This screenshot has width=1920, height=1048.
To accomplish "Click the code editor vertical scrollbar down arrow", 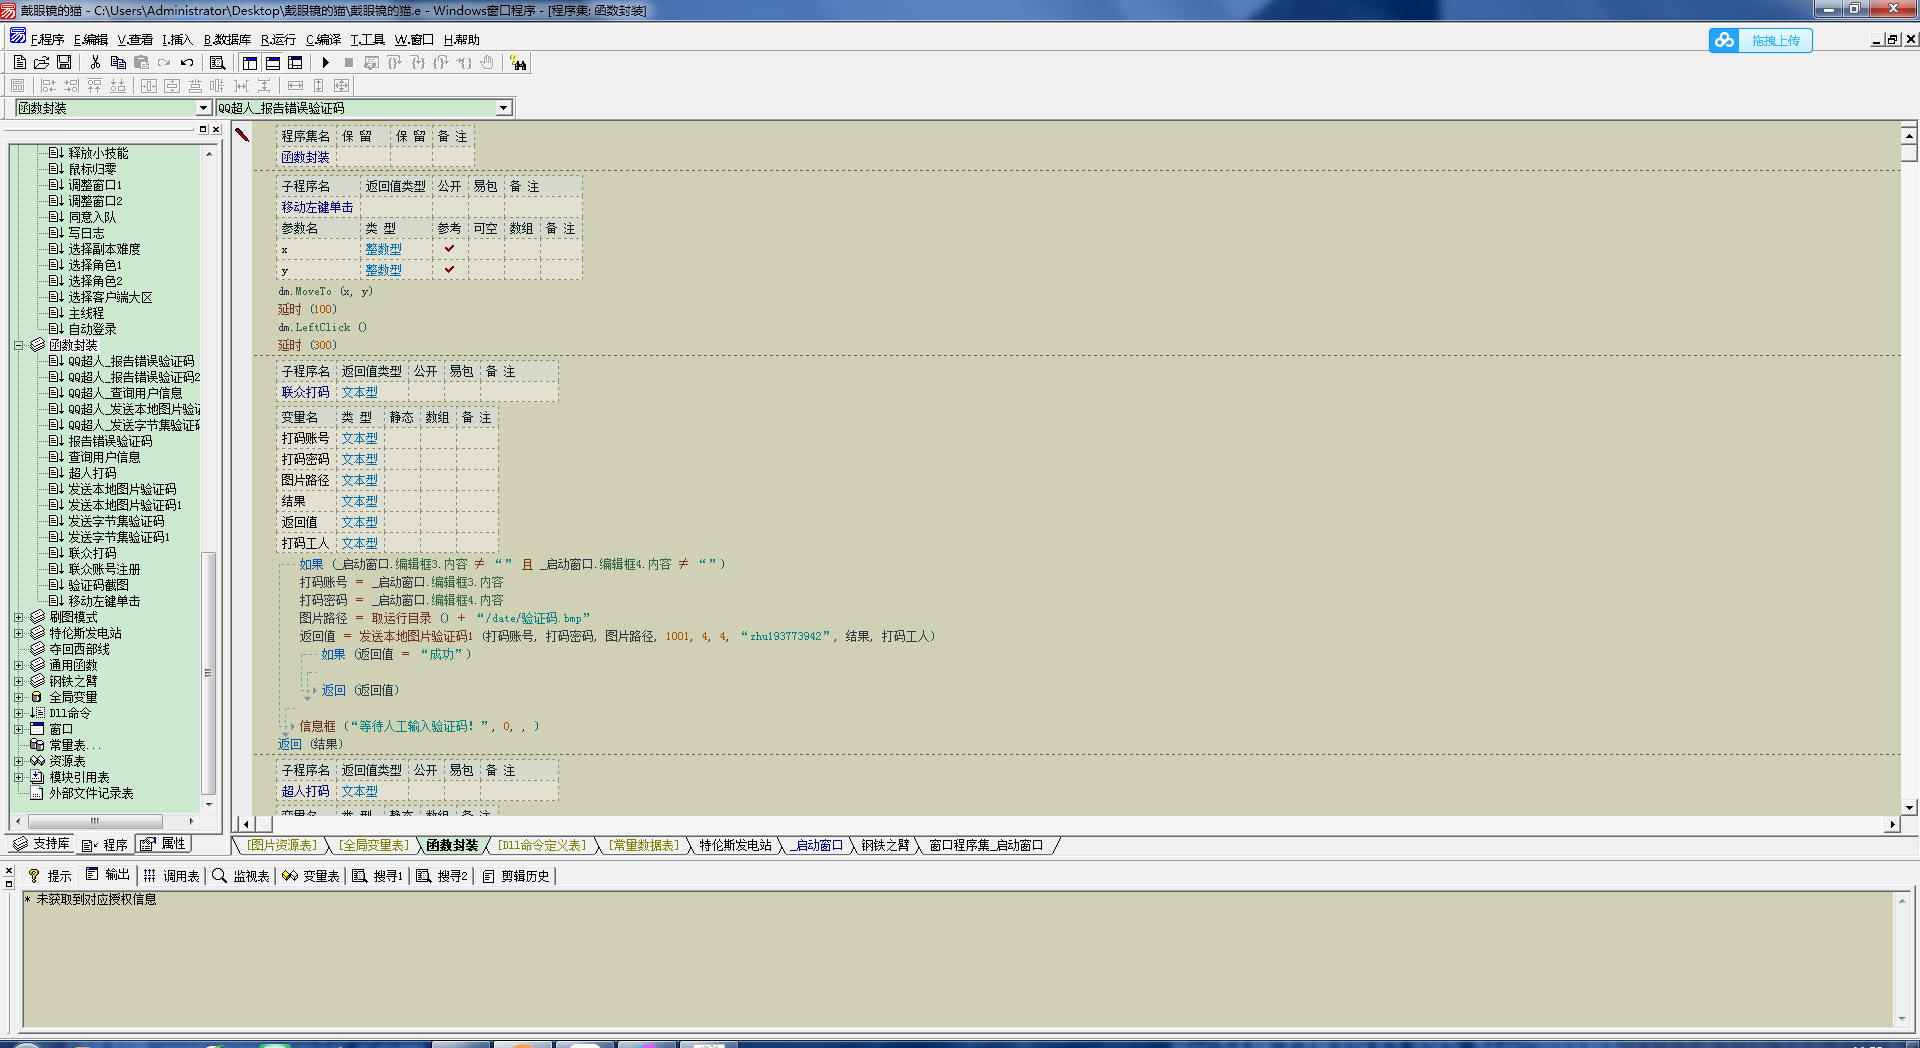I will point(1909,807).
